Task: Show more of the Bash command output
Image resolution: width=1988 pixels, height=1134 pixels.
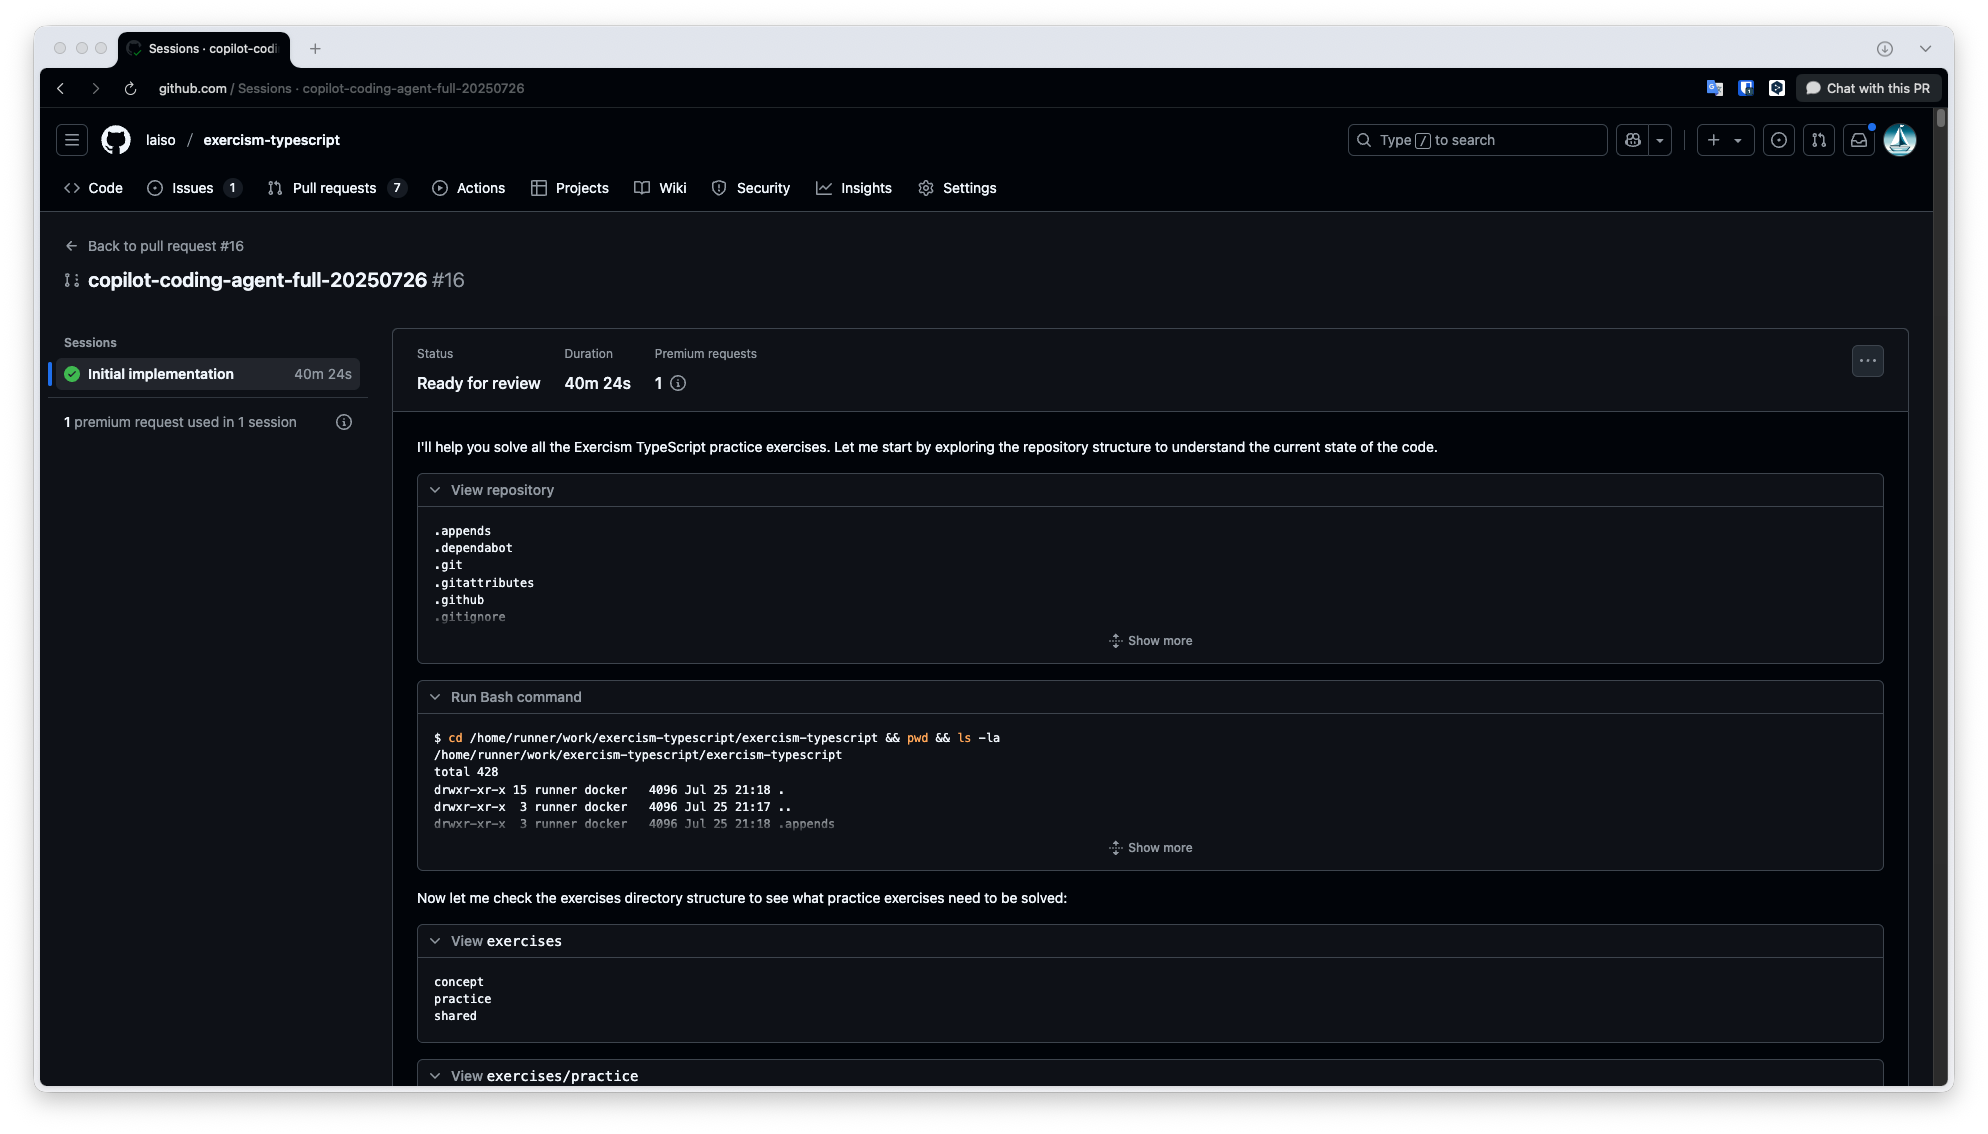Action: 1150,848
